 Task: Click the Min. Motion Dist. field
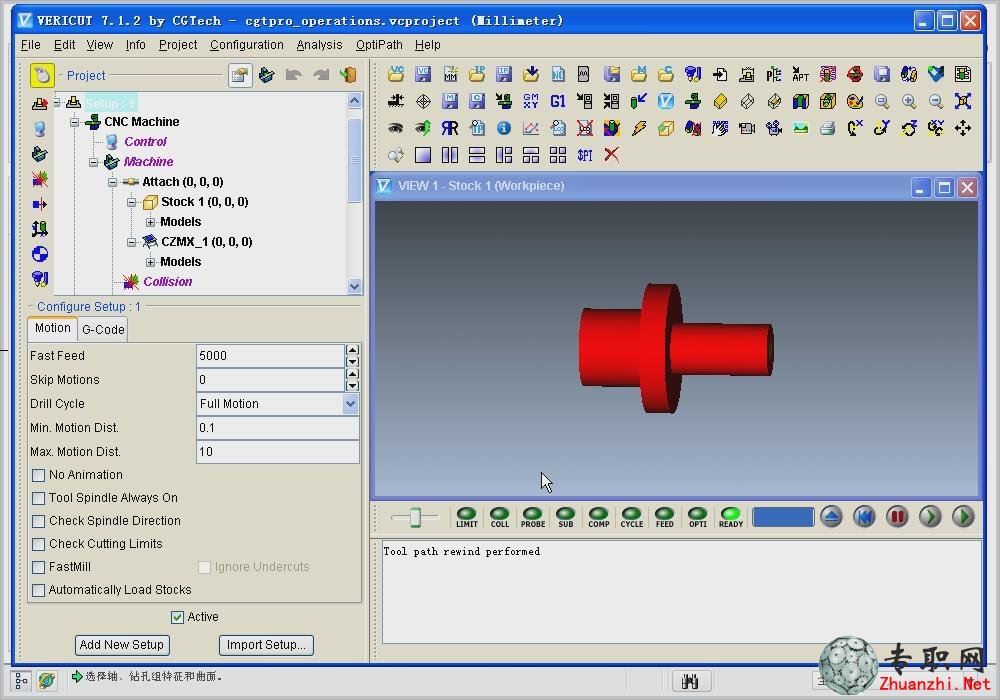[277, 428]
